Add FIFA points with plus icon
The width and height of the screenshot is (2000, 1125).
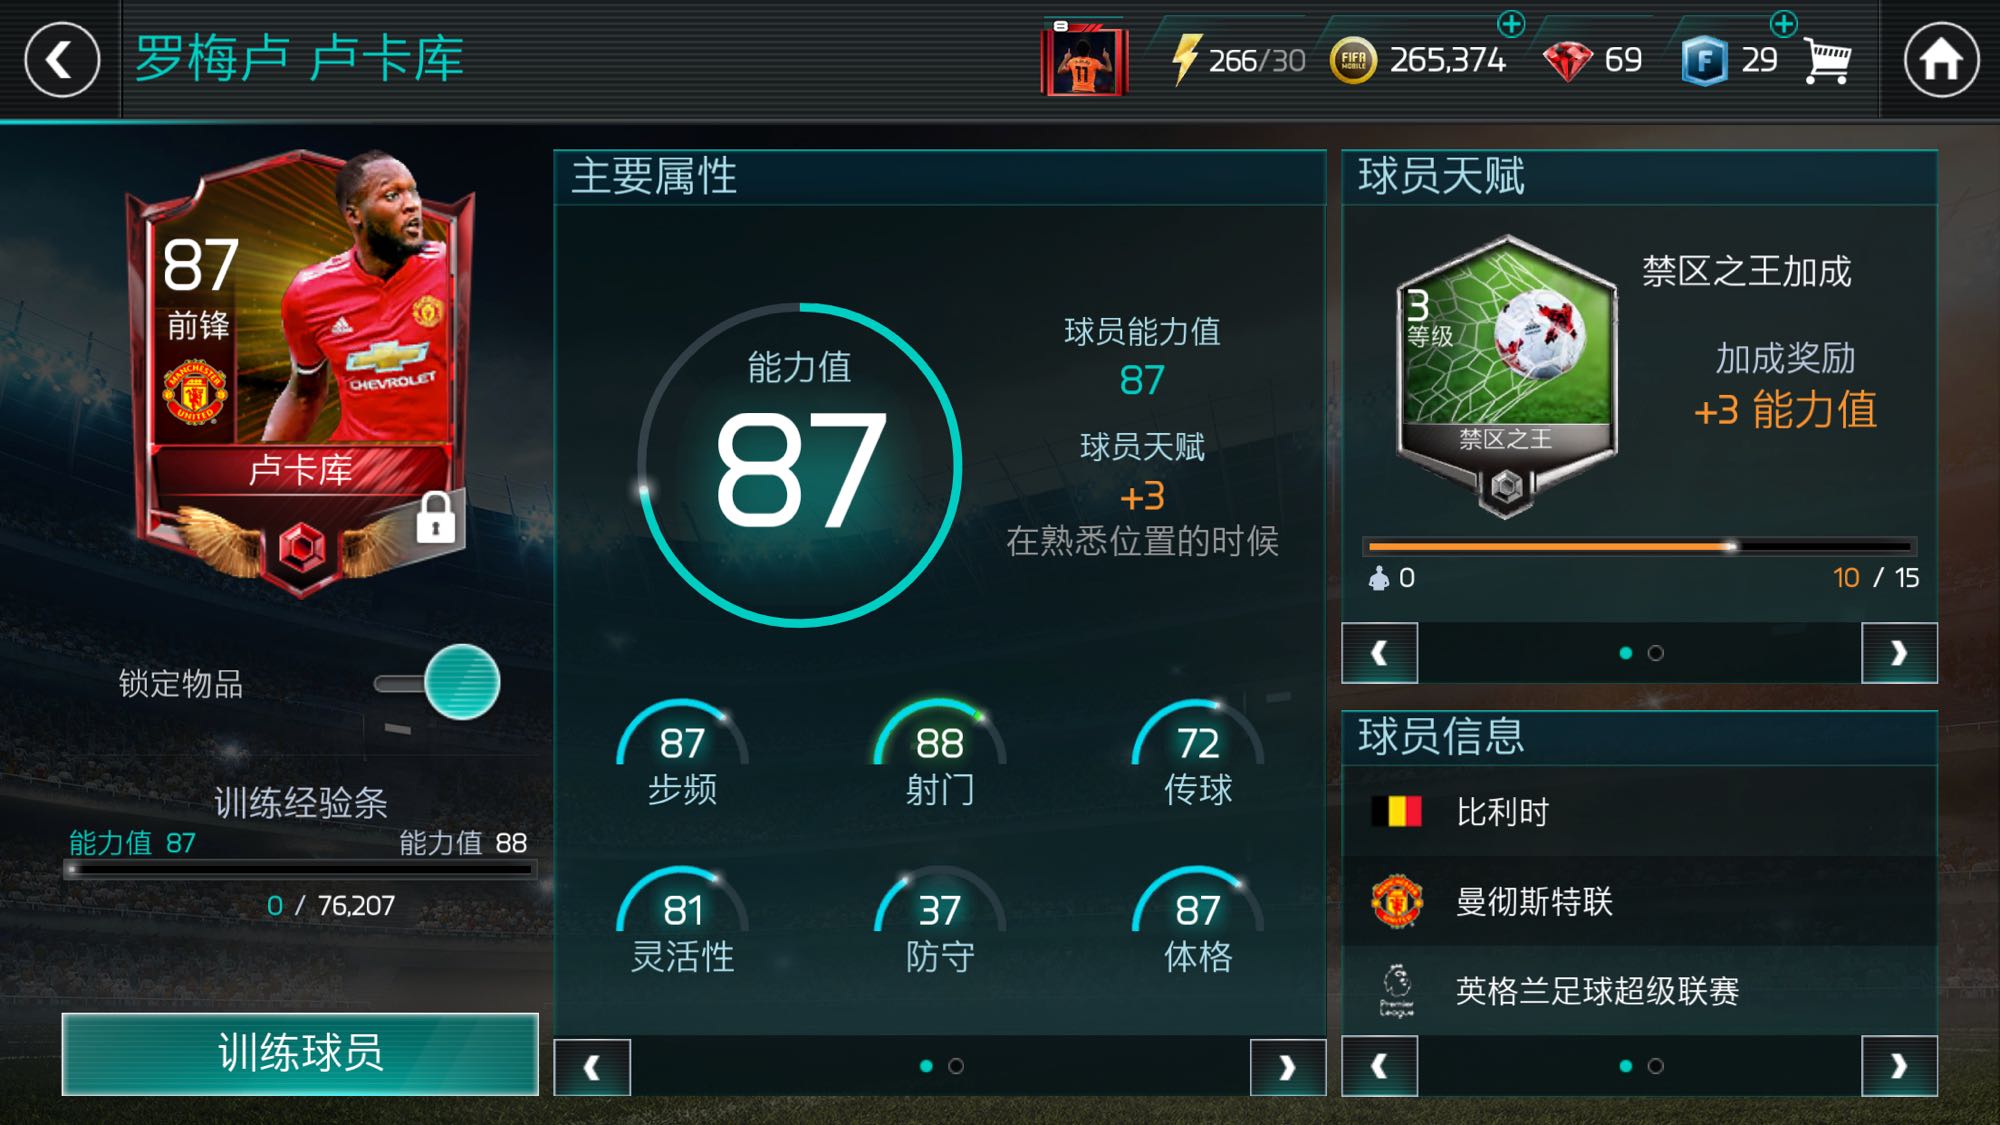coord(1783,23)
